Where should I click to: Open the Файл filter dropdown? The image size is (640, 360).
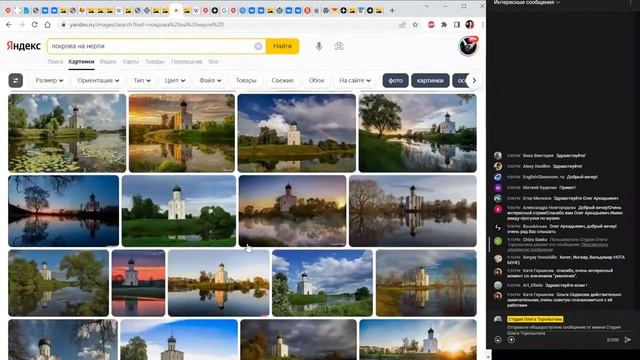tap(210, 80)
